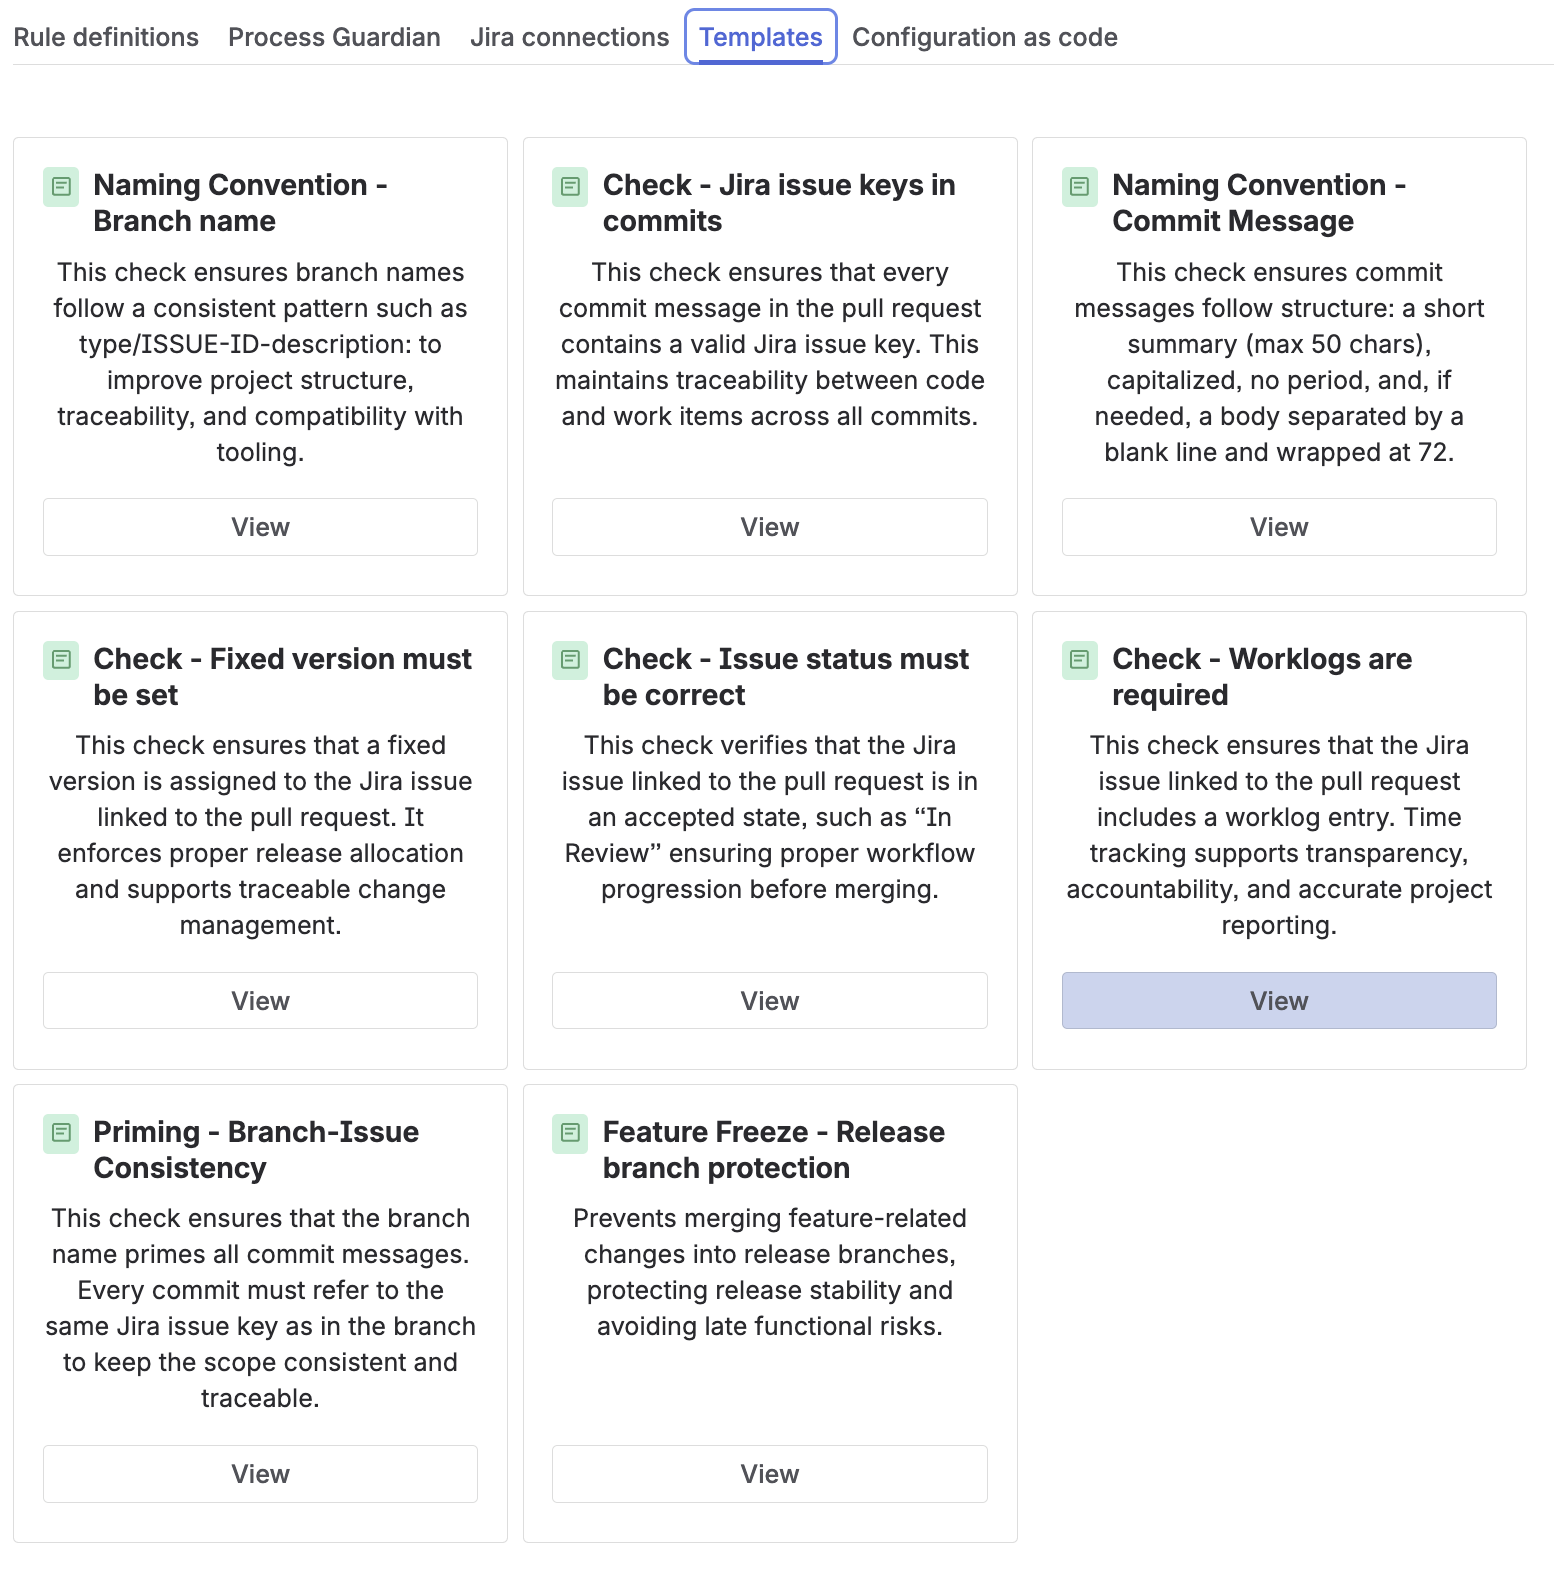Viewport: 1554px width, 1574px height.
Task: Click the template icon beside Check - Jira issue keys in commits
Action: (x=570, y=187)
